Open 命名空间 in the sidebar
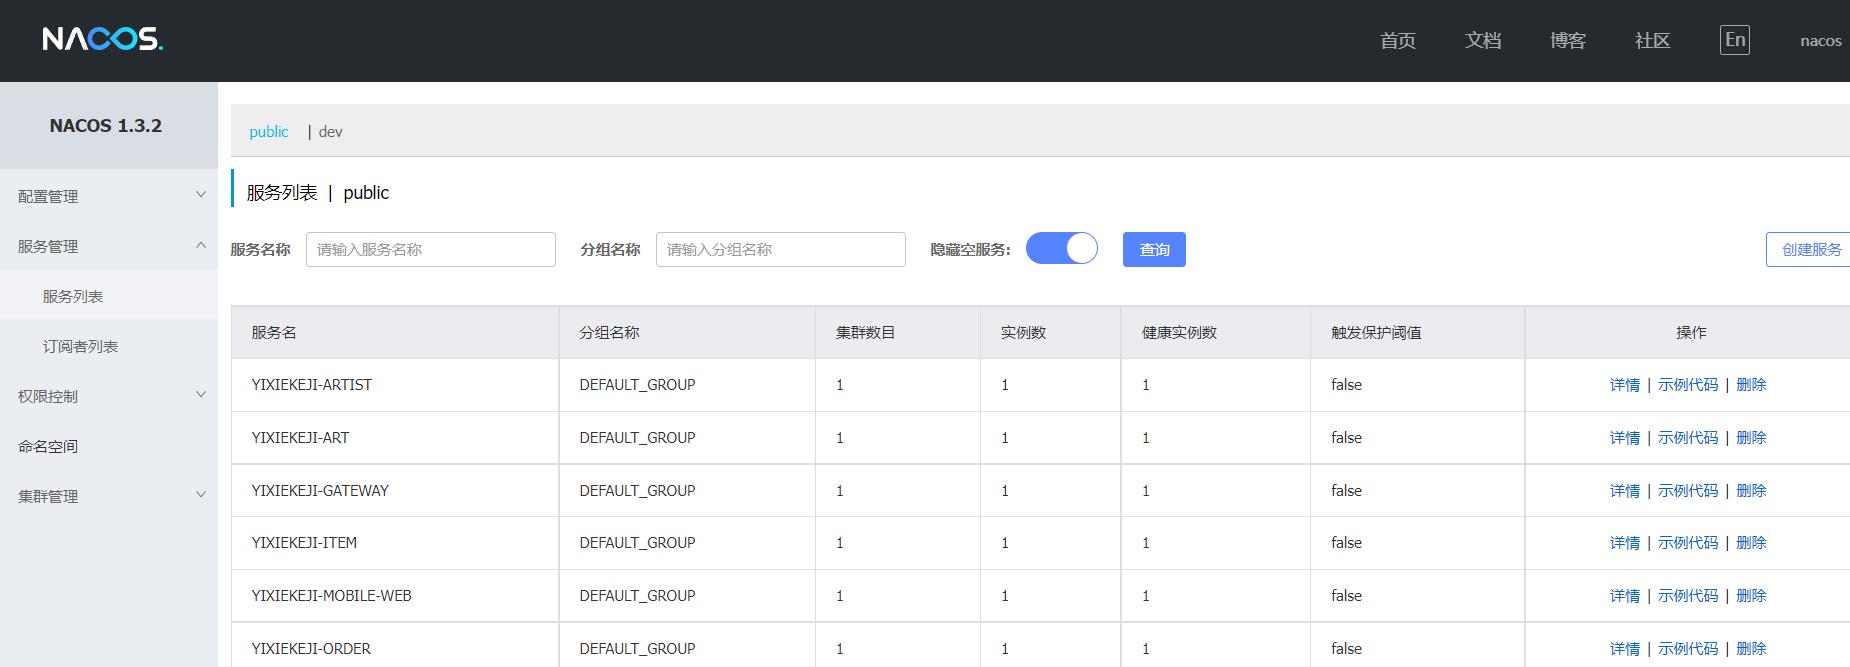The image size is (1850, 667). [48, 446]
